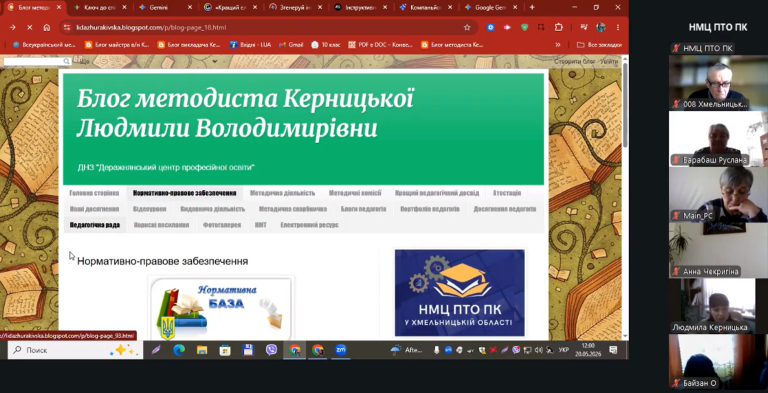Open the Педагогічна рада menu item
This screenshot has height=393, width=768.
[x=95, y=225]
